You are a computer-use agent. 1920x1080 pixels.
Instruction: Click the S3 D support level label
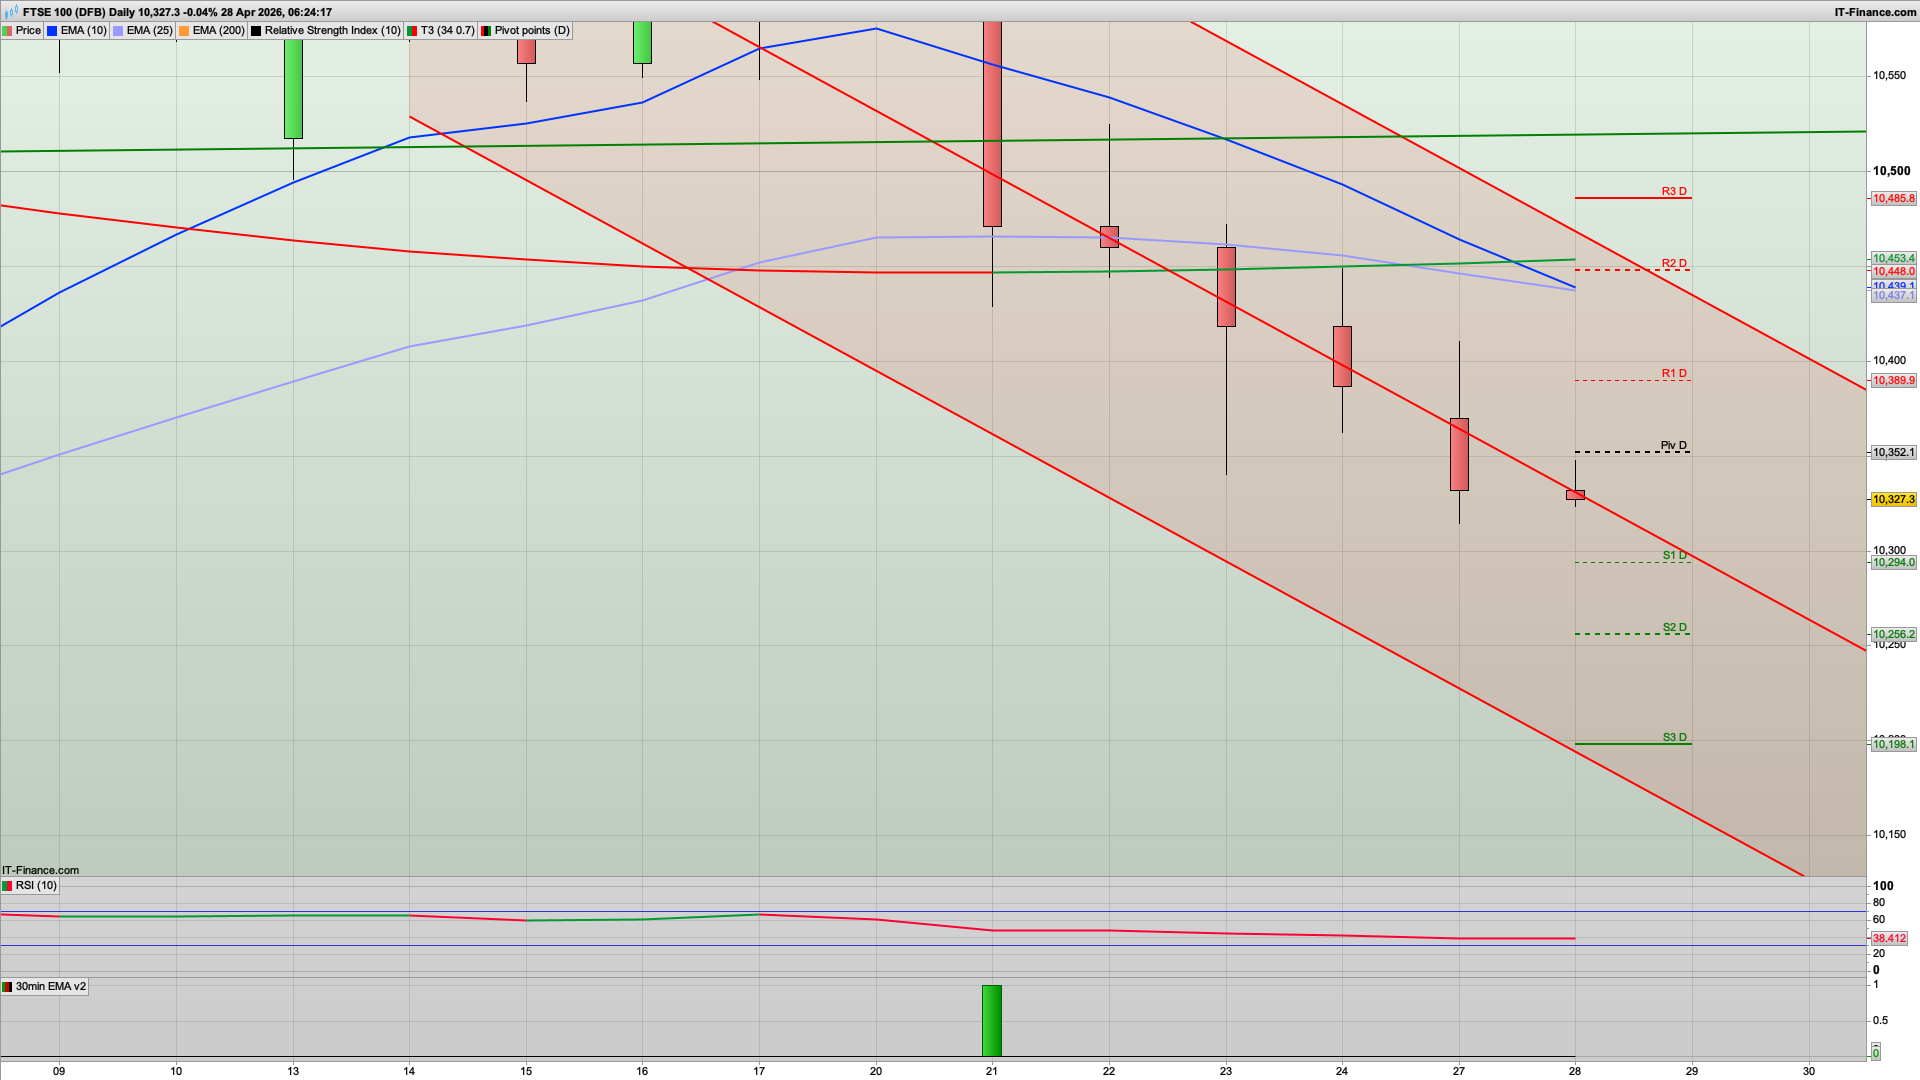pyautogui.click(x=1674, y=737)
